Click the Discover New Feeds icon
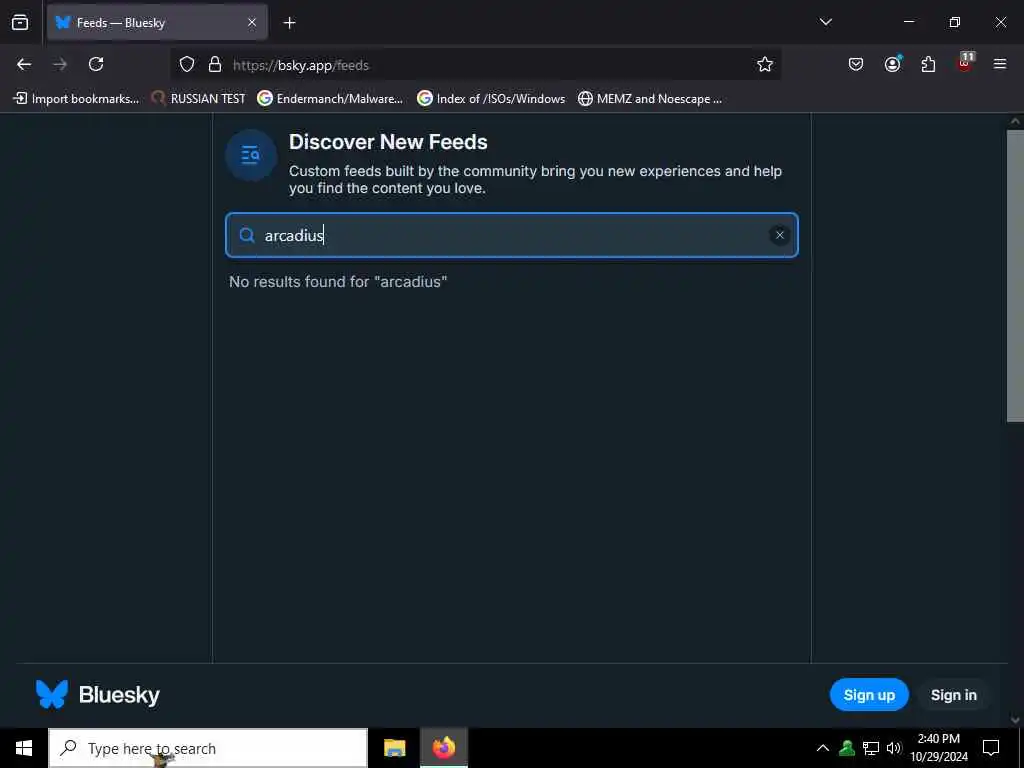 (x=251, y=155)
